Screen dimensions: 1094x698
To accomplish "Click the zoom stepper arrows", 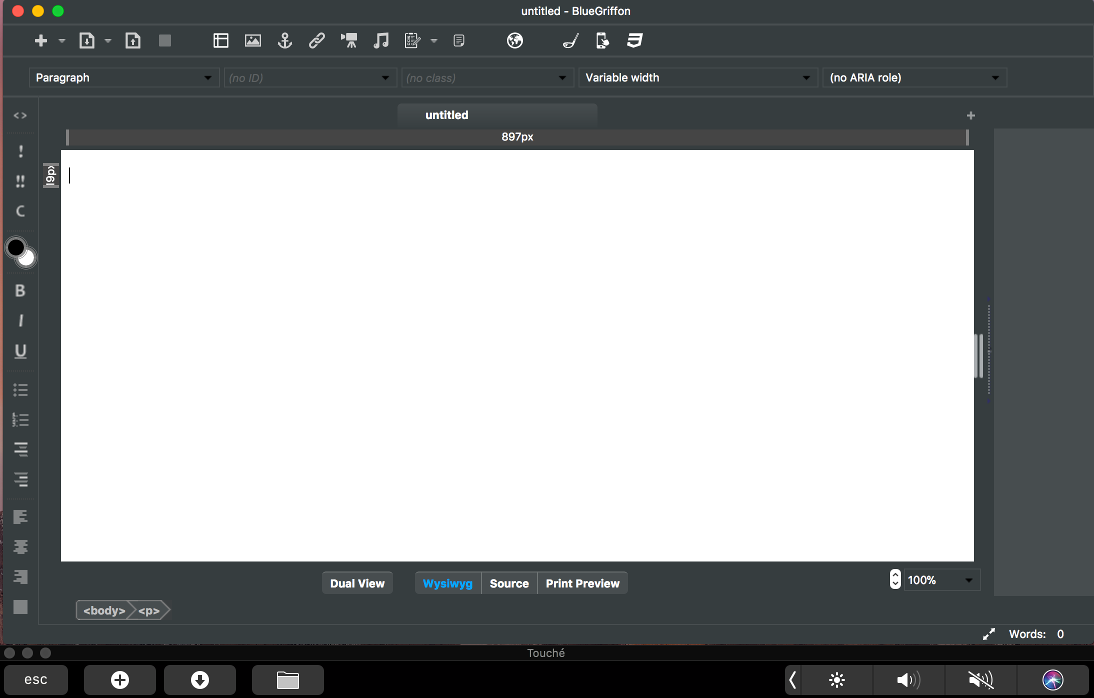I will tap(895, 579).
